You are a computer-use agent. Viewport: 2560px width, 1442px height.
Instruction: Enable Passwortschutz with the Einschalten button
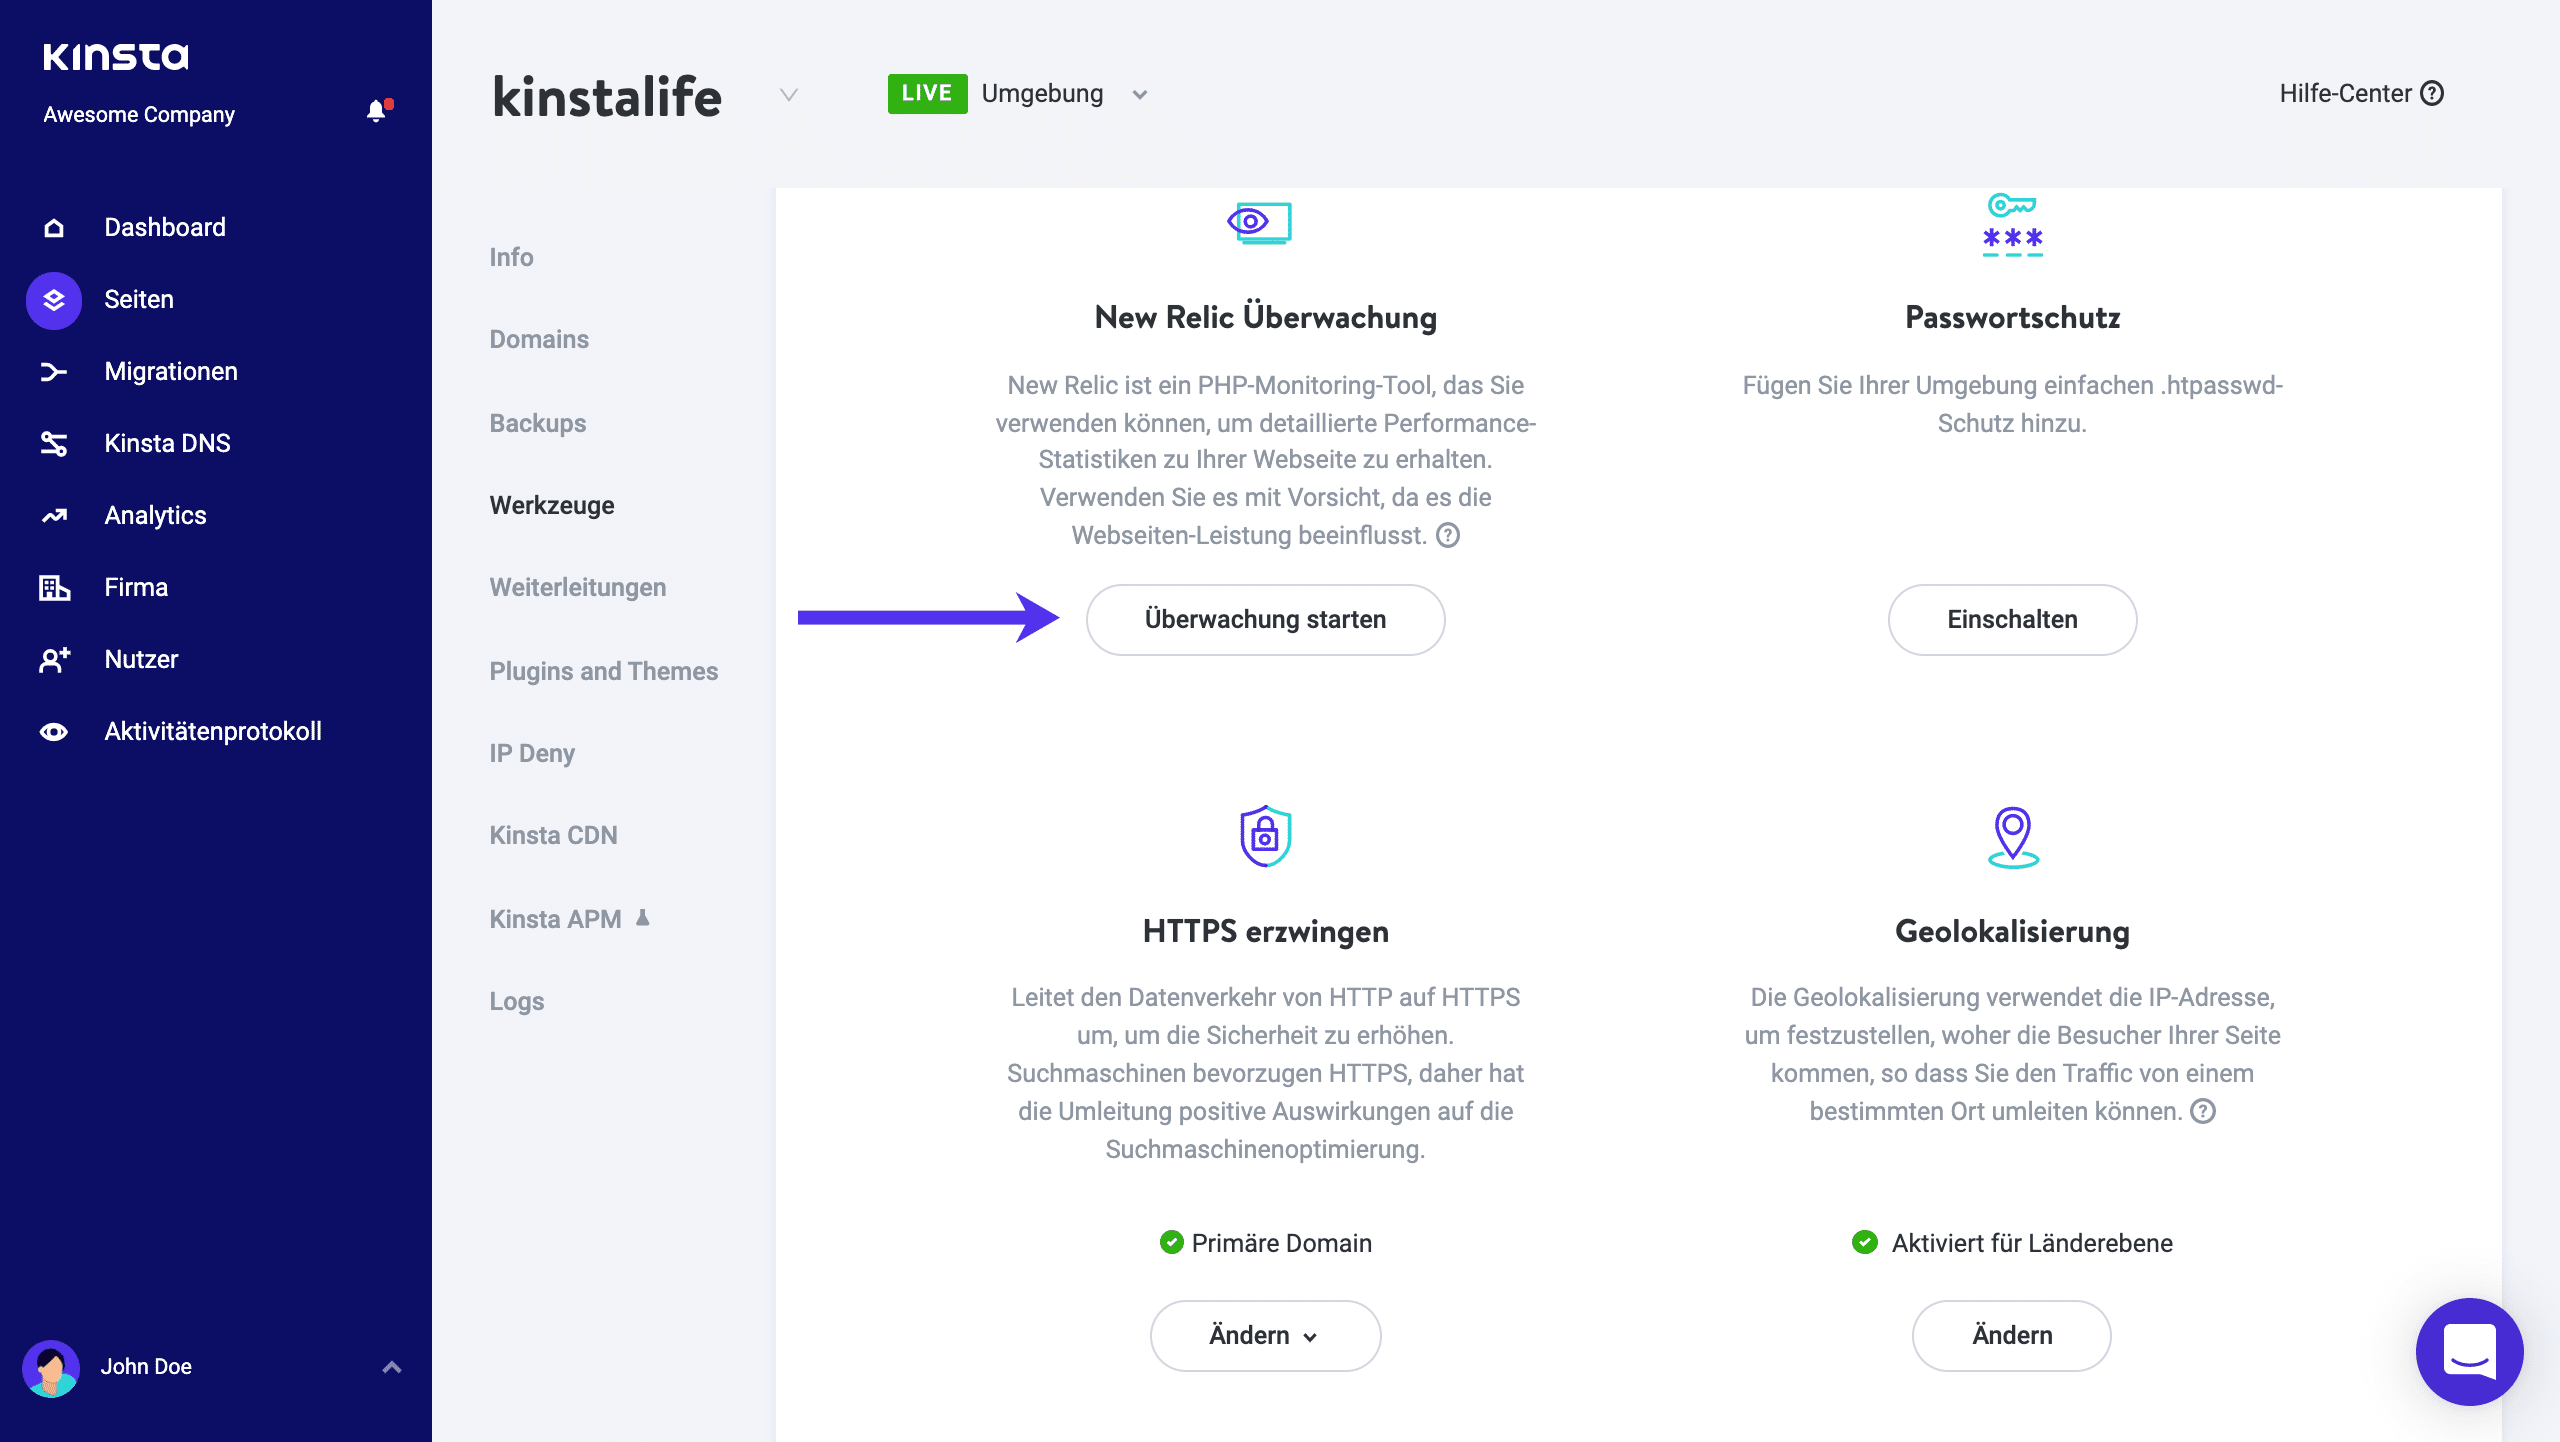click(x=2011, y=619)
